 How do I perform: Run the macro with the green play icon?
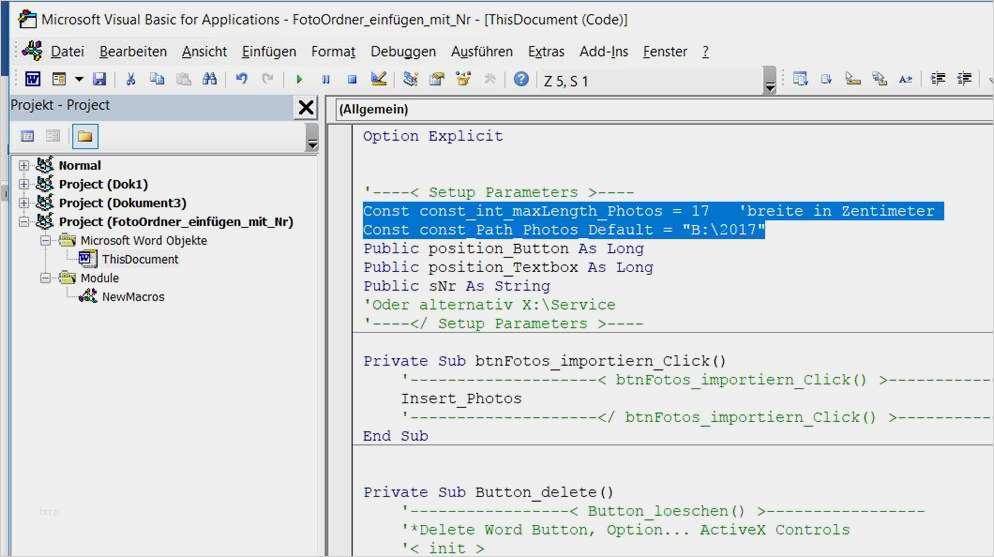[x=299, y=79]
